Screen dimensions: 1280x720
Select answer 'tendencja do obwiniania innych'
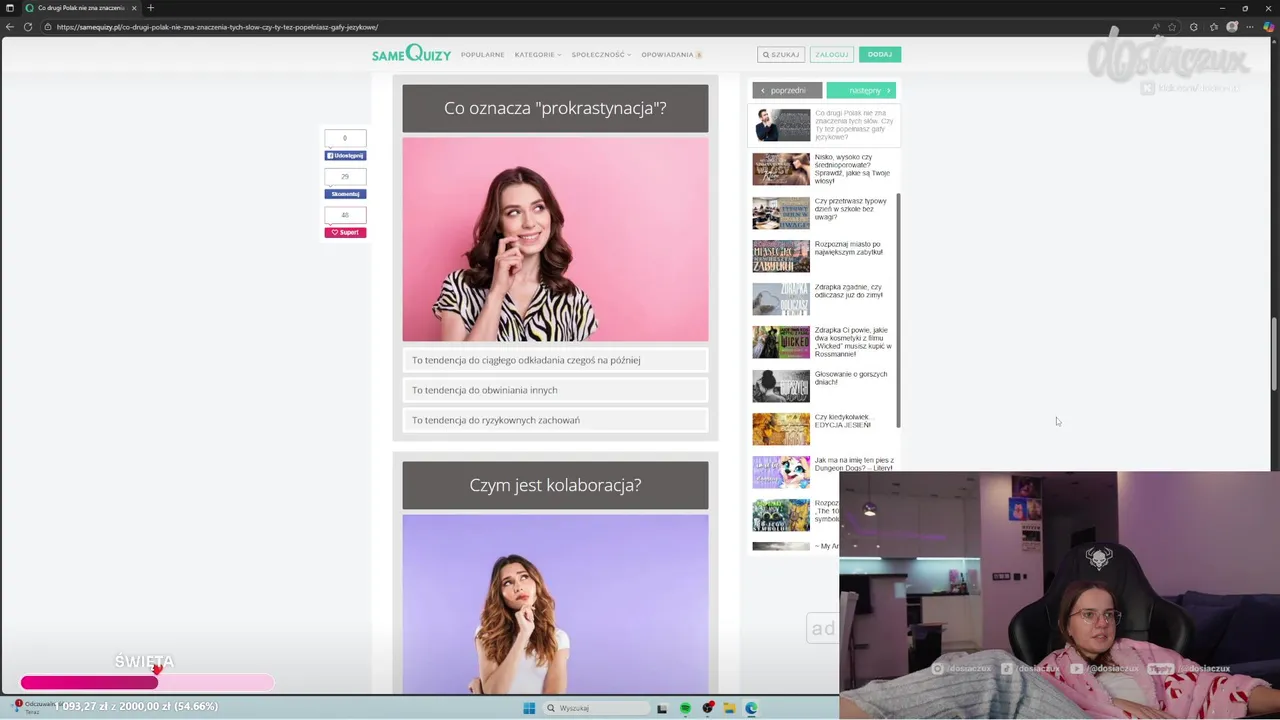pyautogui.click(x=555, y=390)
